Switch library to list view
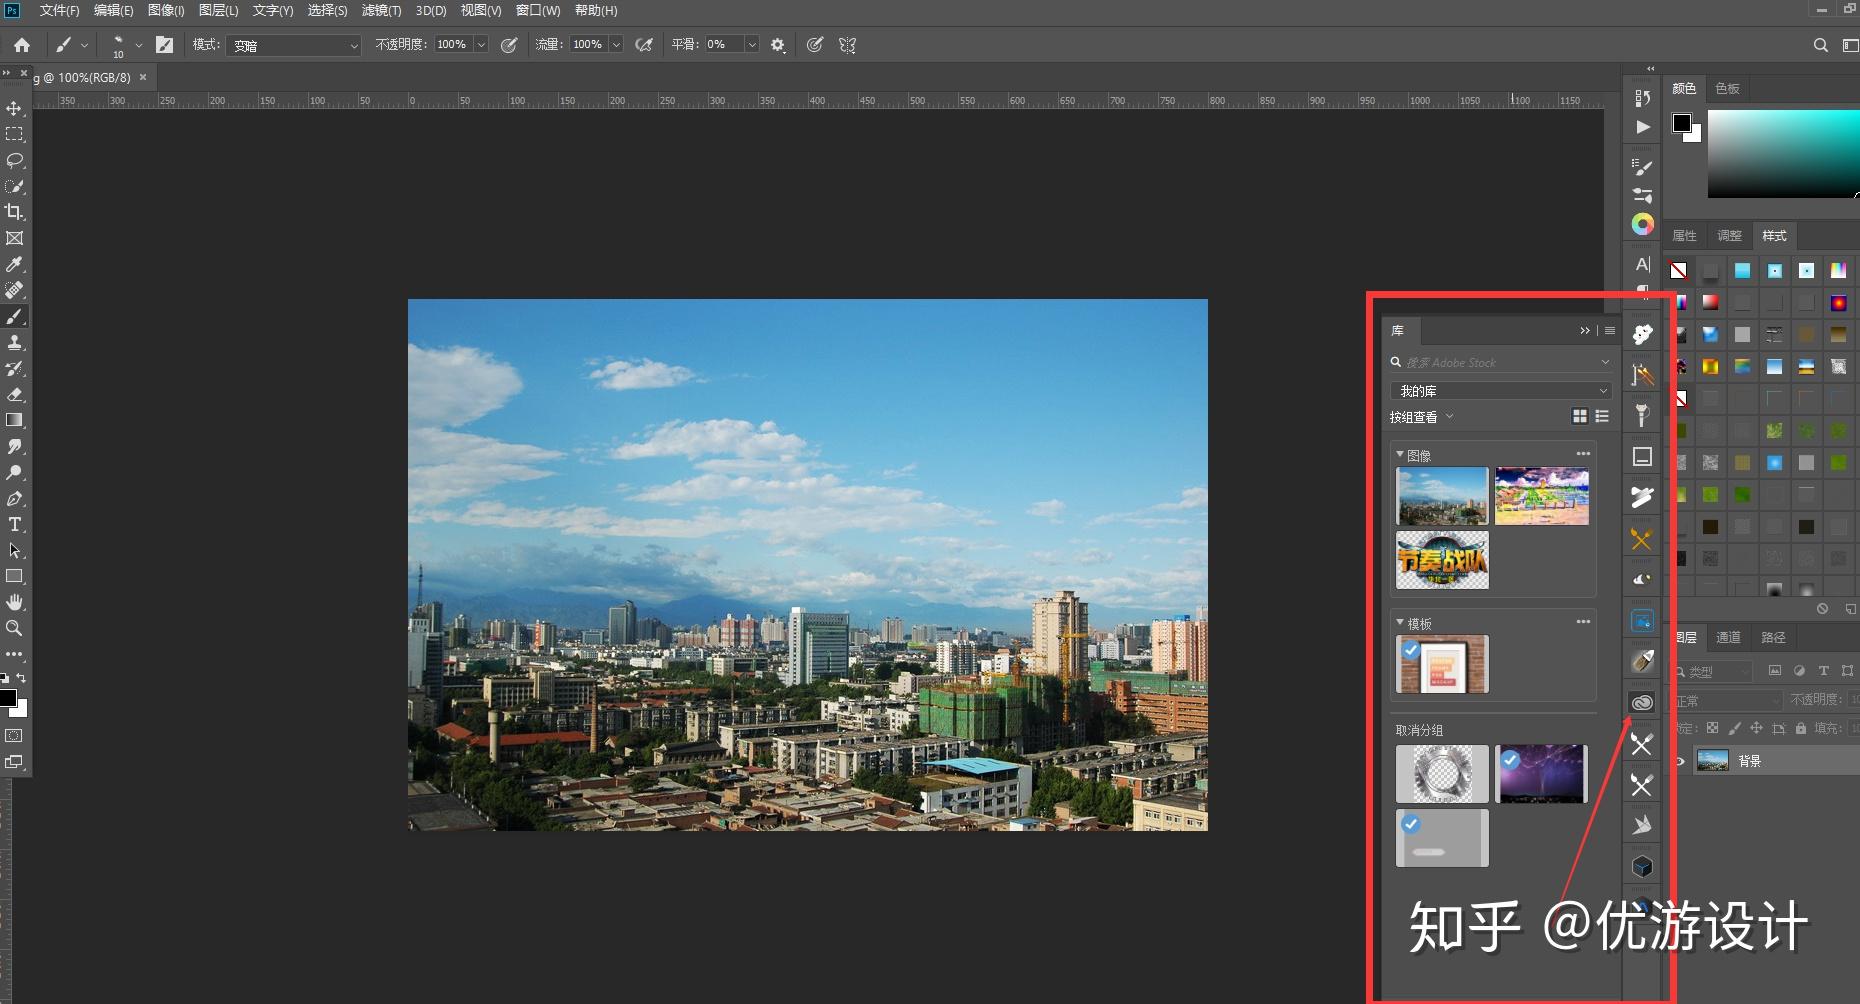 [1602, 416]
